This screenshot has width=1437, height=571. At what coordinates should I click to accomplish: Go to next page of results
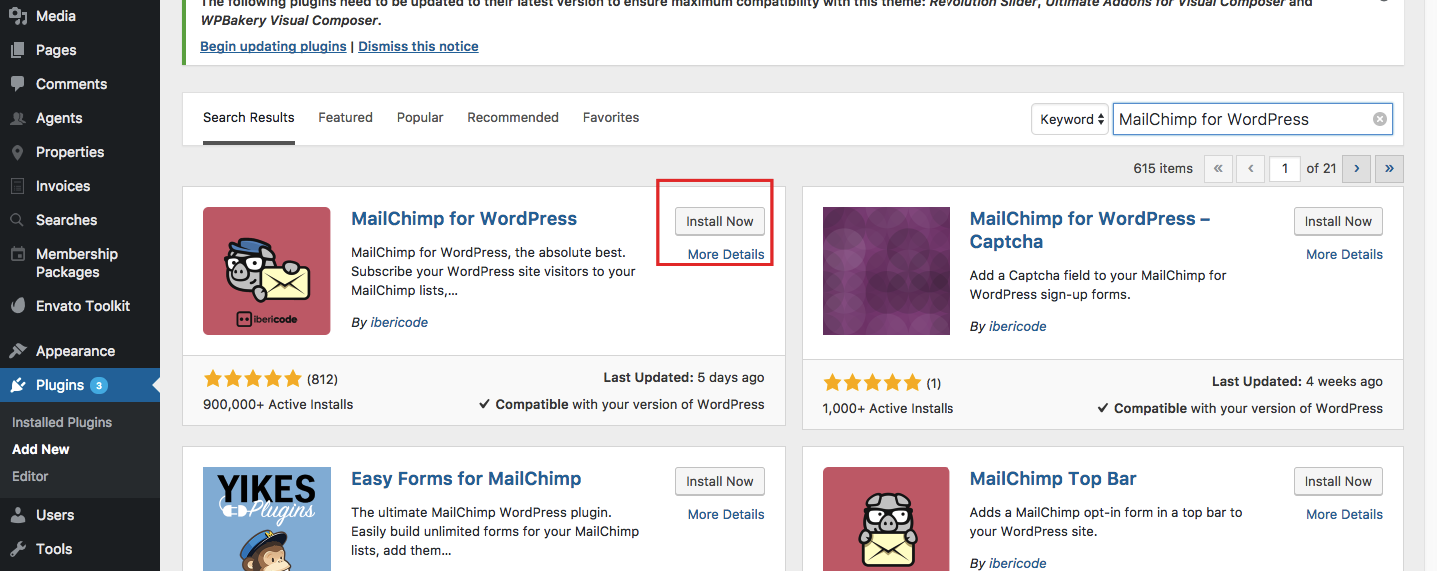(x=1356, y=169)
